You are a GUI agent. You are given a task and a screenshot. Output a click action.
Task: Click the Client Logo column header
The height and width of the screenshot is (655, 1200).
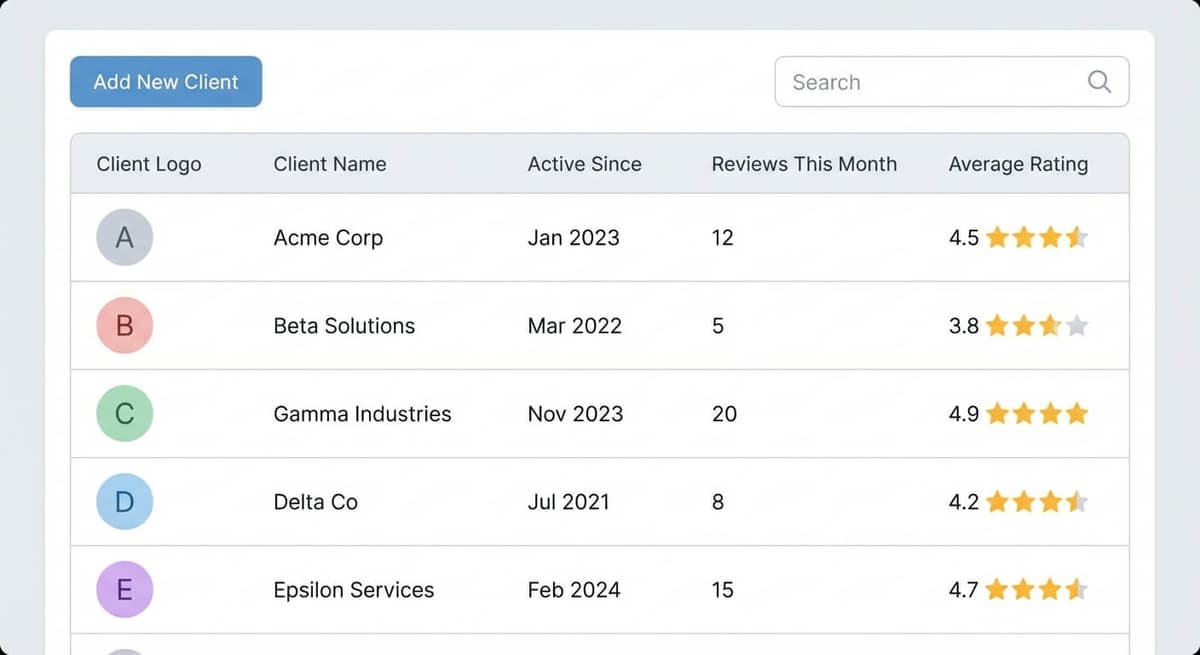pos(148,164)
